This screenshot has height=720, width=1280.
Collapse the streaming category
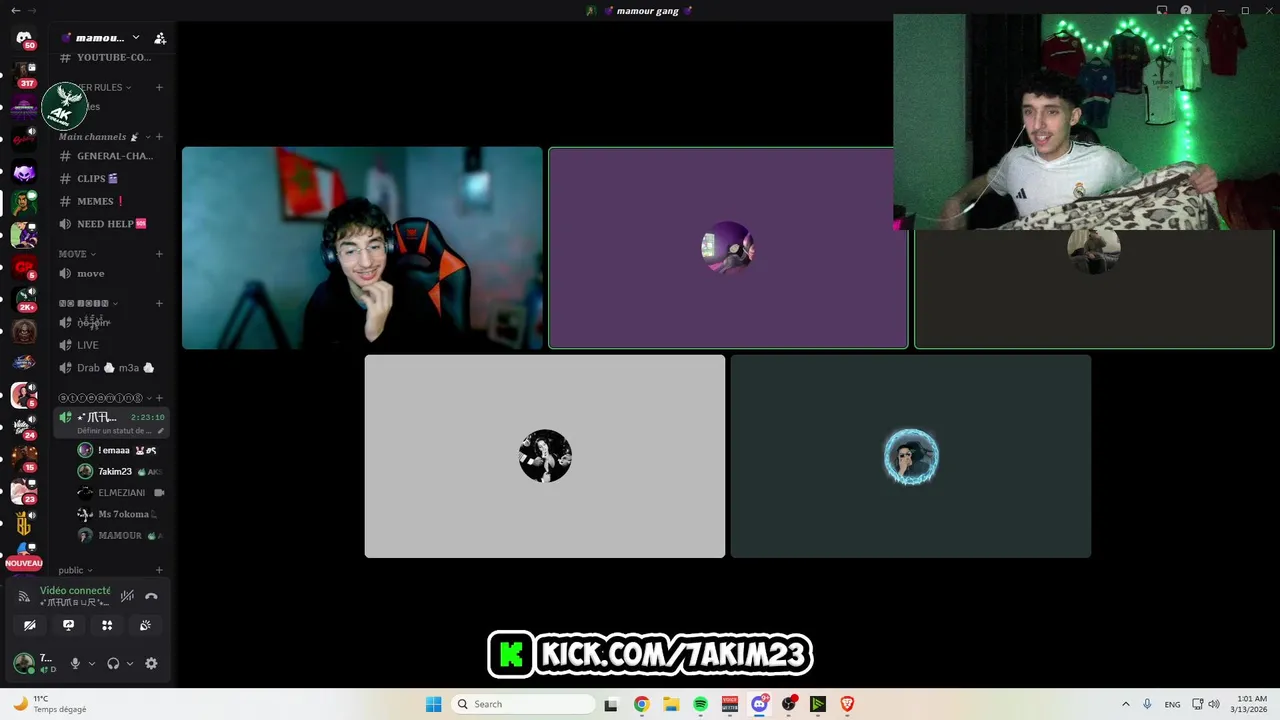pos(104,398)
